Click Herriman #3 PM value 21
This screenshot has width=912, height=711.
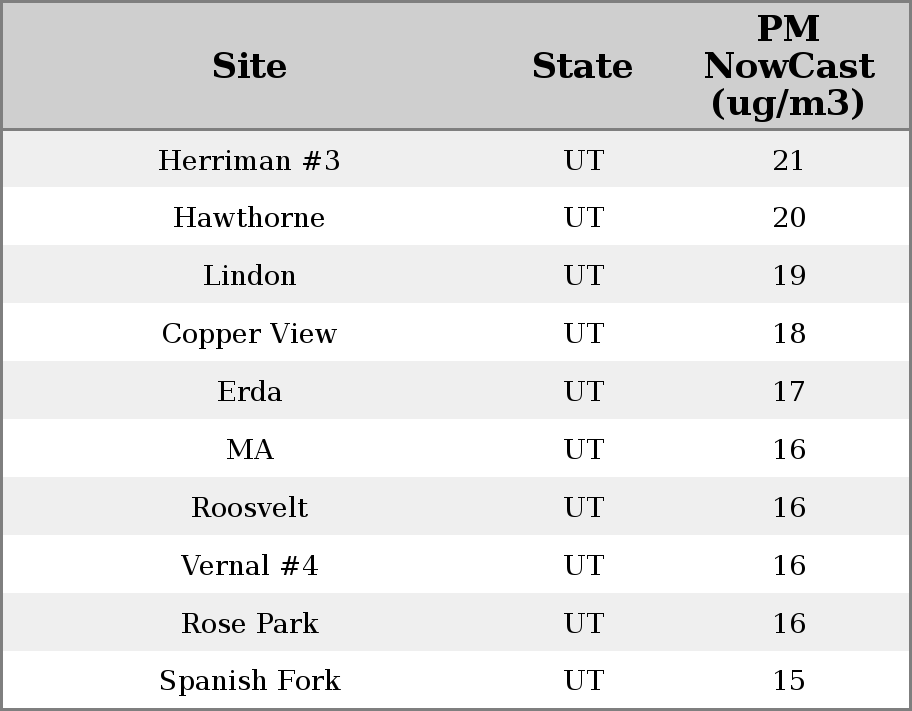click(x=788, y=161)
